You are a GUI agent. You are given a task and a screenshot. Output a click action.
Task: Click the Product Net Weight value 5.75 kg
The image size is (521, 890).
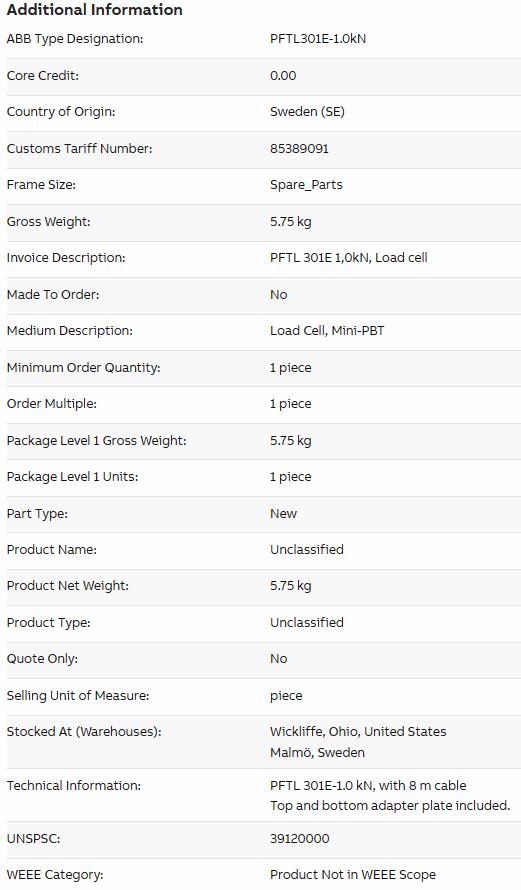(x=291, y=586)
